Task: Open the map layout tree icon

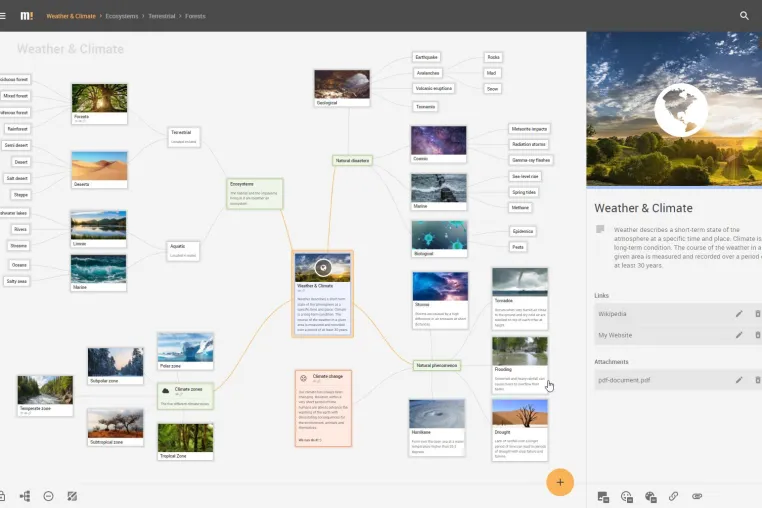Action: [x=25, y=496]
